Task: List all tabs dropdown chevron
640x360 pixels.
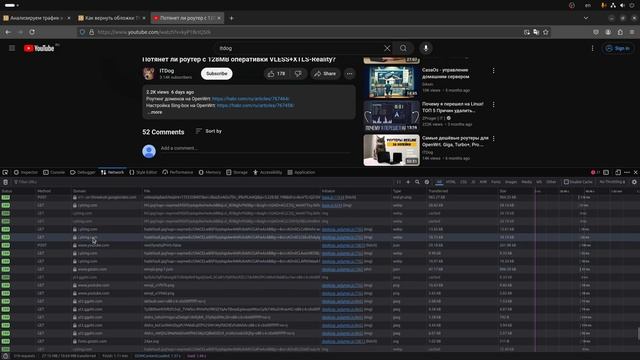Action: [586, 18]
